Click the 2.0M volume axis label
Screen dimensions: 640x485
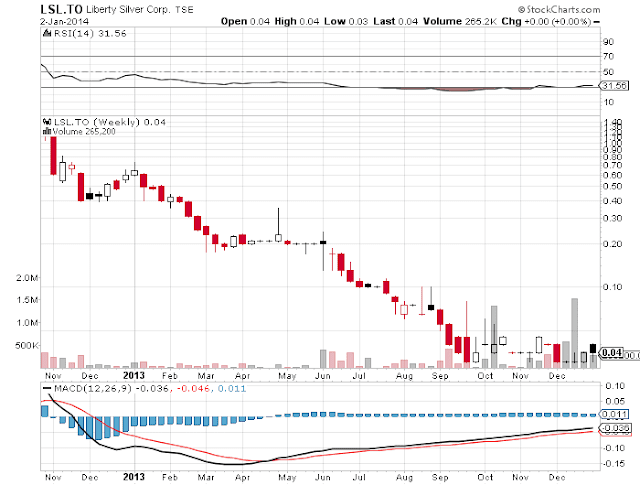tap(27, 278)
